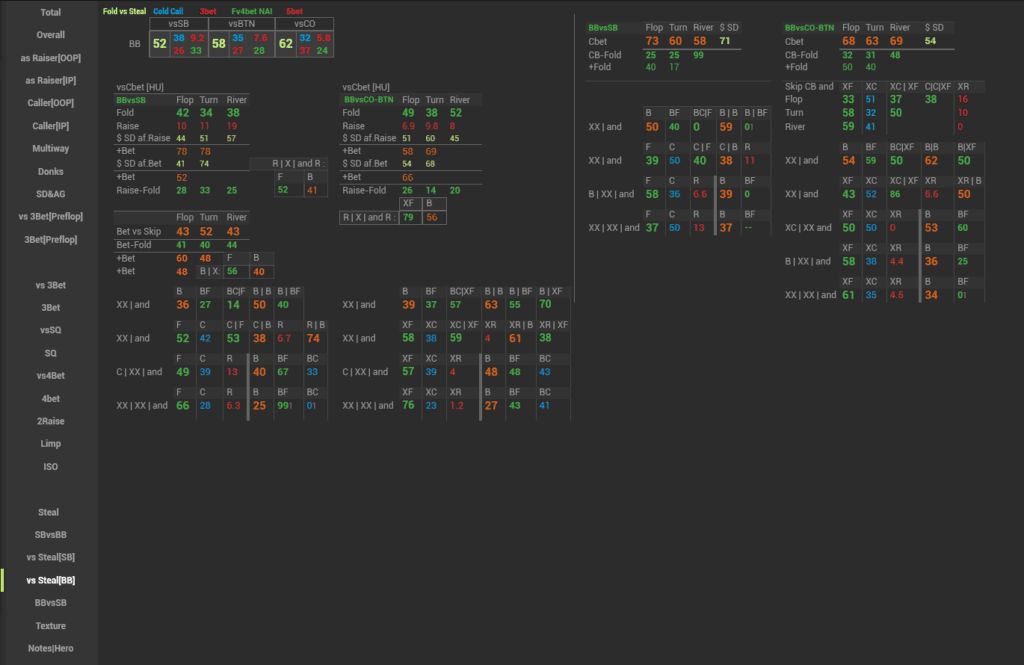Open the Texture tab
Image resolution: width=1024 pixels, height=665 pixels.
[x=50, y=625]
